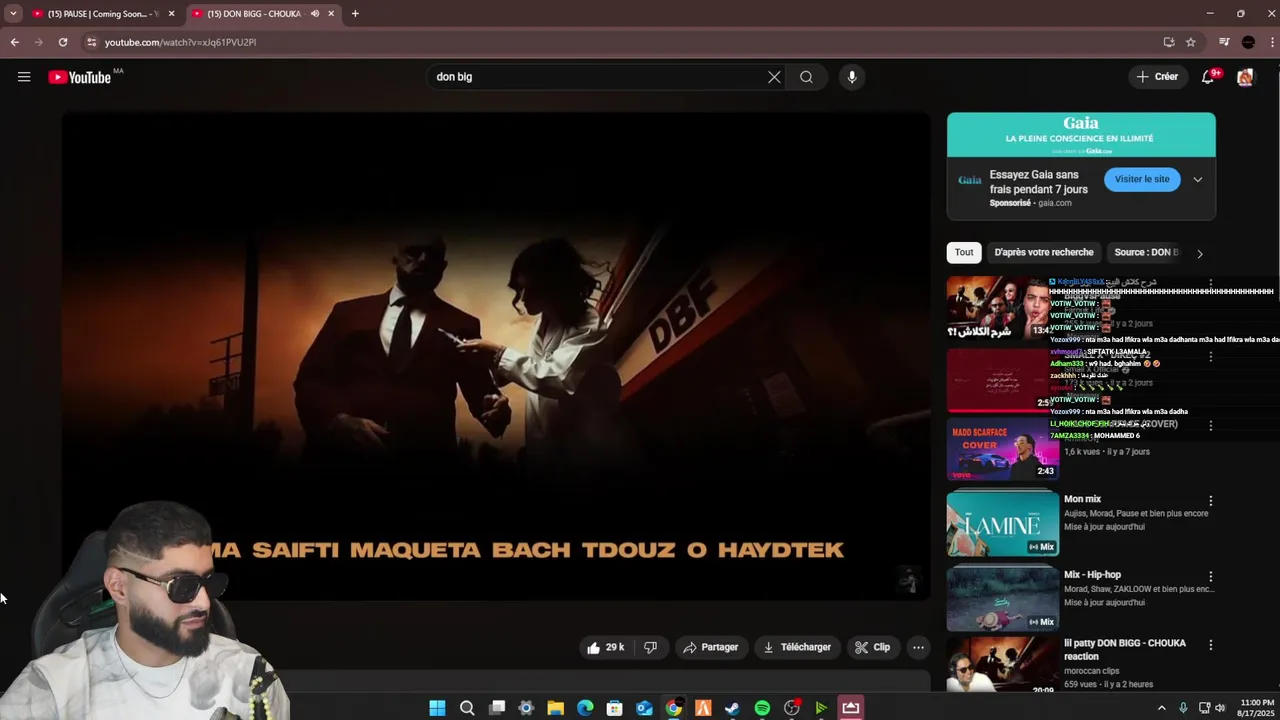This screenshot has width=1280, height=720.
Task: Open the Windows Start menu
Action: 437,708
